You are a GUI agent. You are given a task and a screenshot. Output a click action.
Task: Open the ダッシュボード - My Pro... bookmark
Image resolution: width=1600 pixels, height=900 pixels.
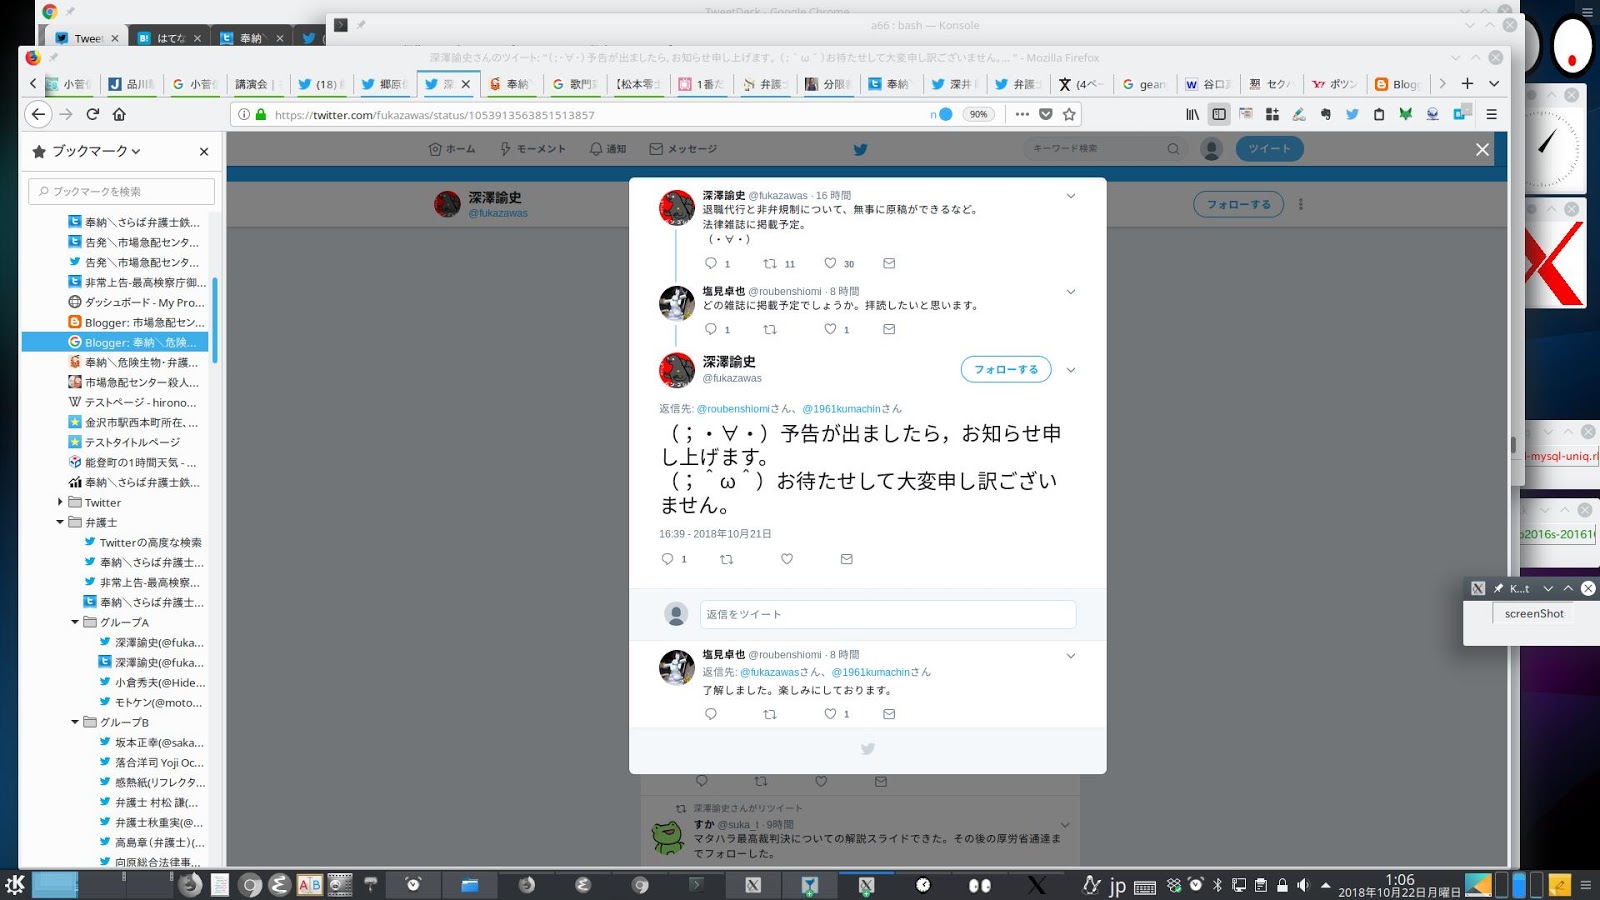[x=136, y=302]
